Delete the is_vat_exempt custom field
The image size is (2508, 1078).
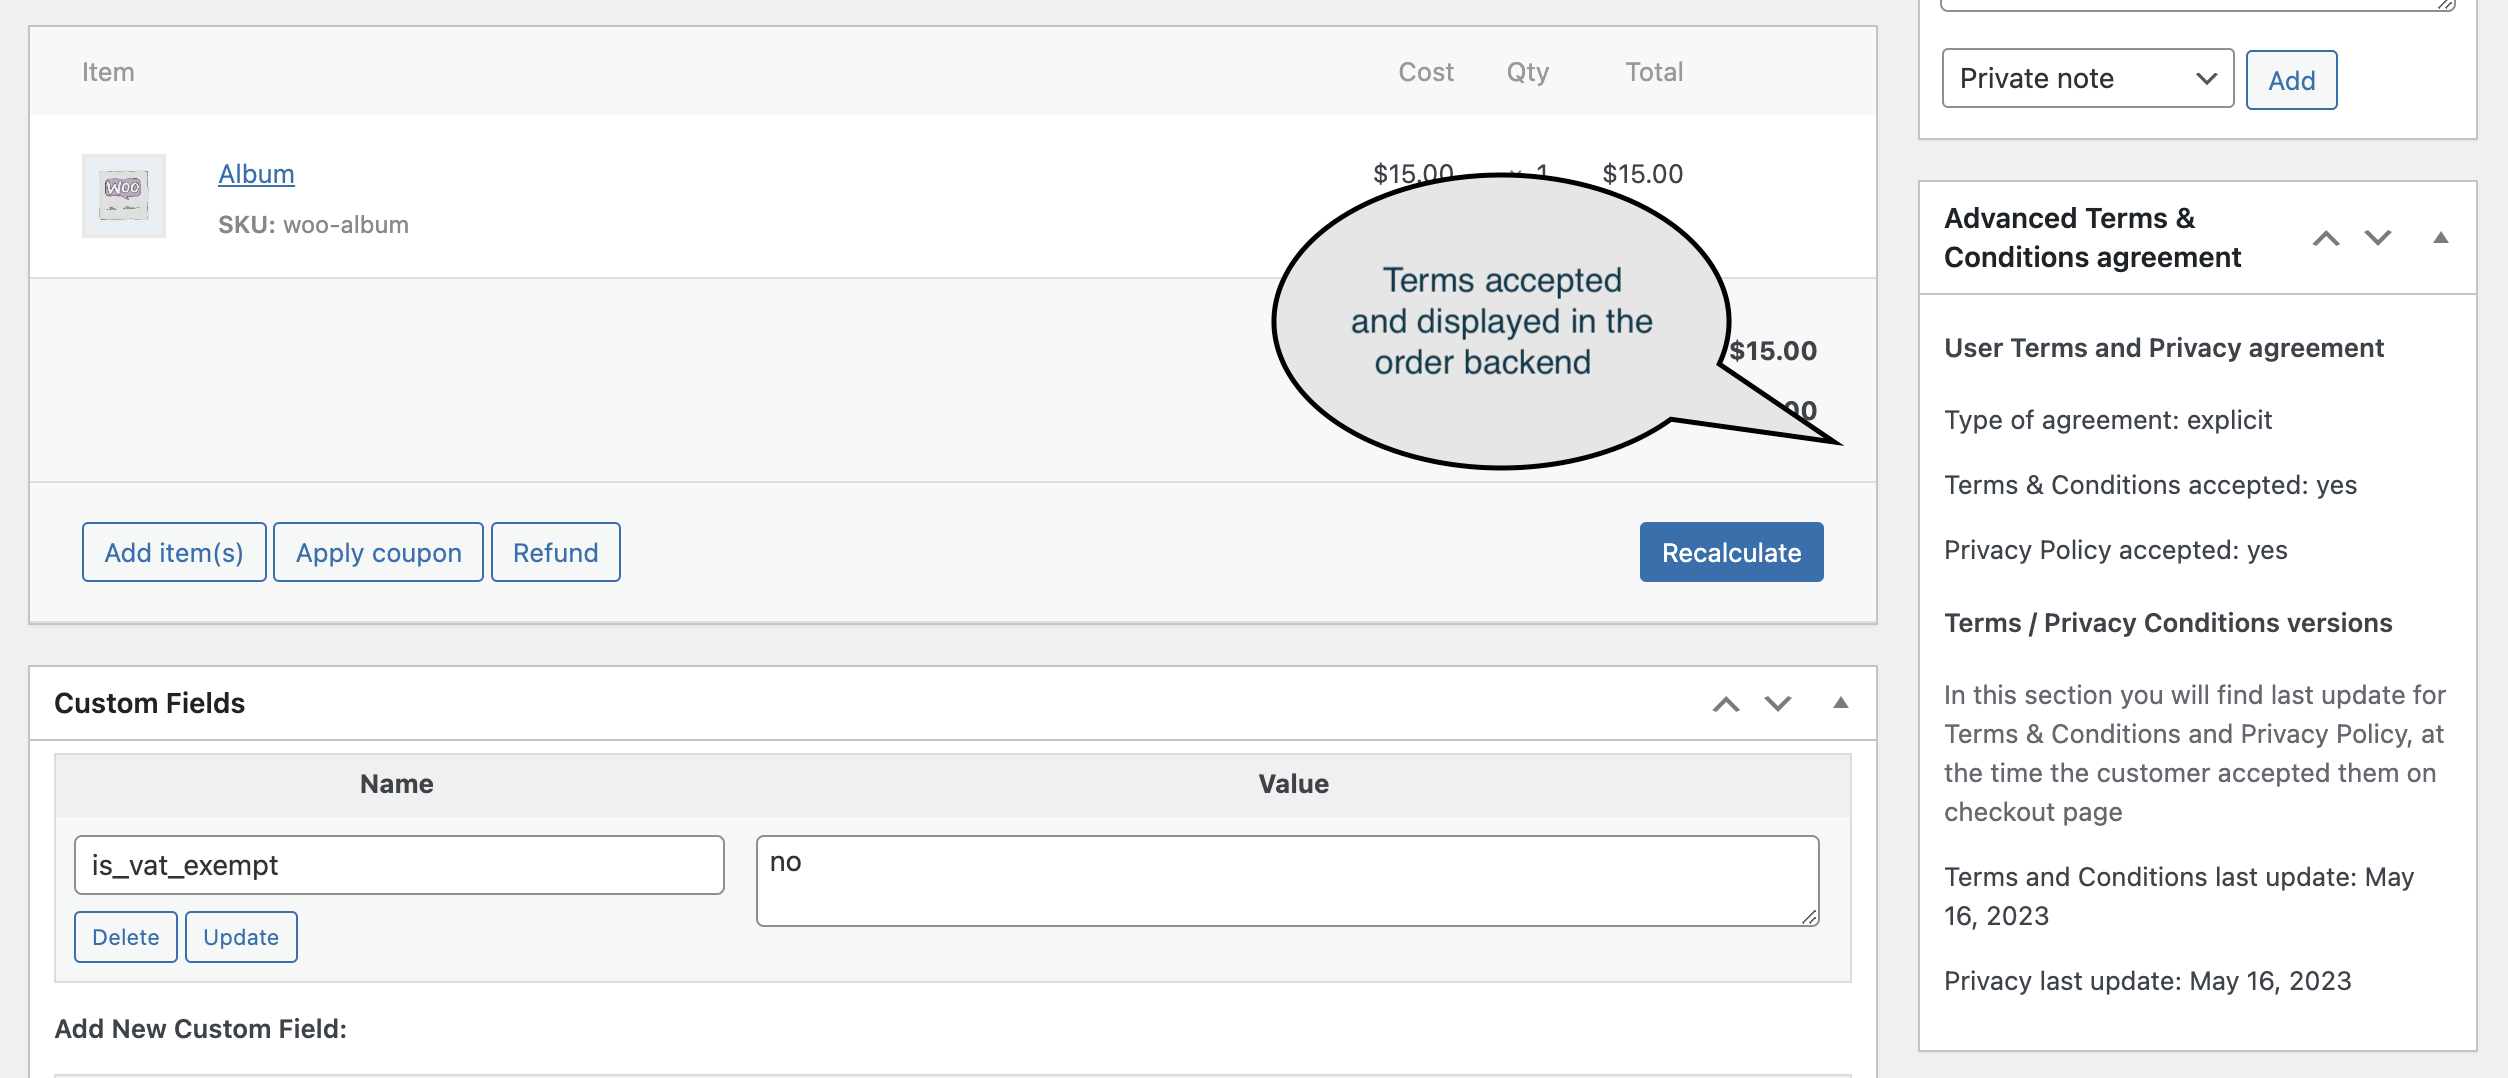[126, 937]
